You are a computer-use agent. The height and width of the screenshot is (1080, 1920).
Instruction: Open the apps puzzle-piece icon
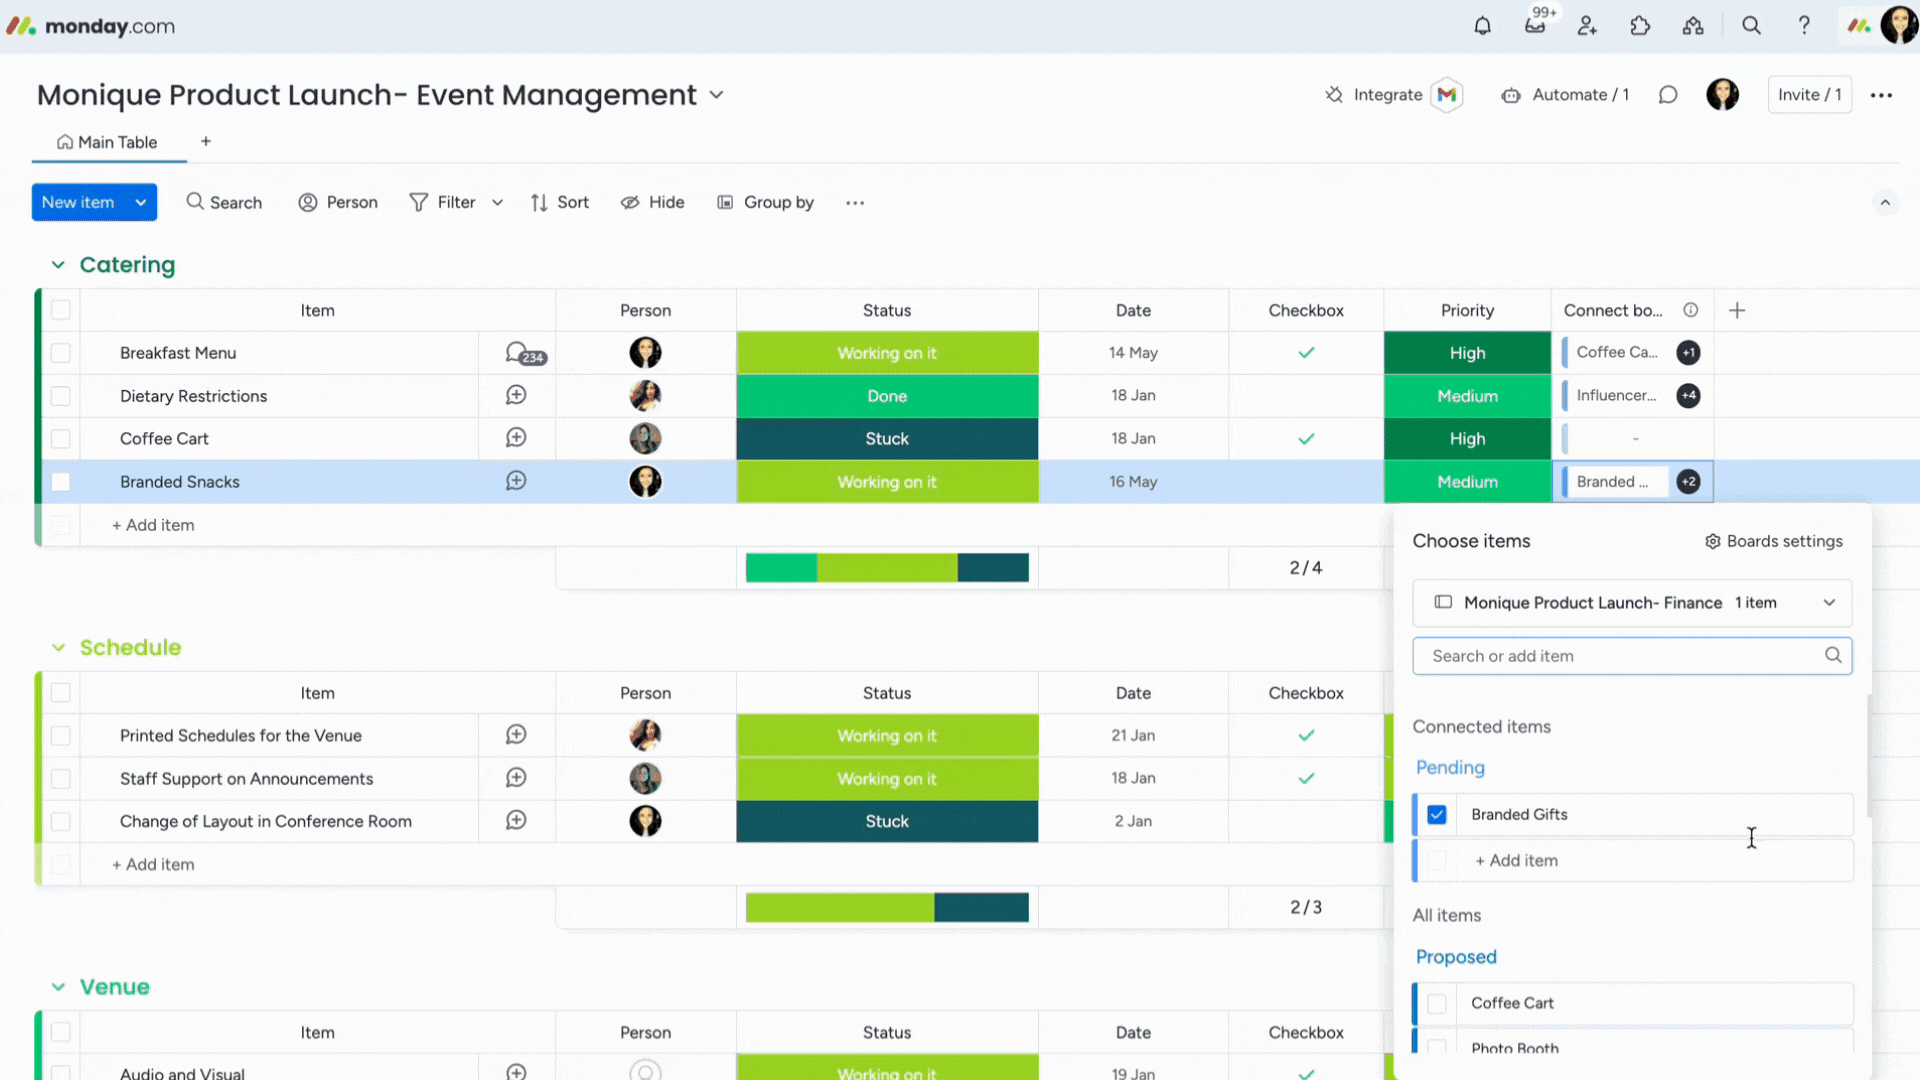1640,26
